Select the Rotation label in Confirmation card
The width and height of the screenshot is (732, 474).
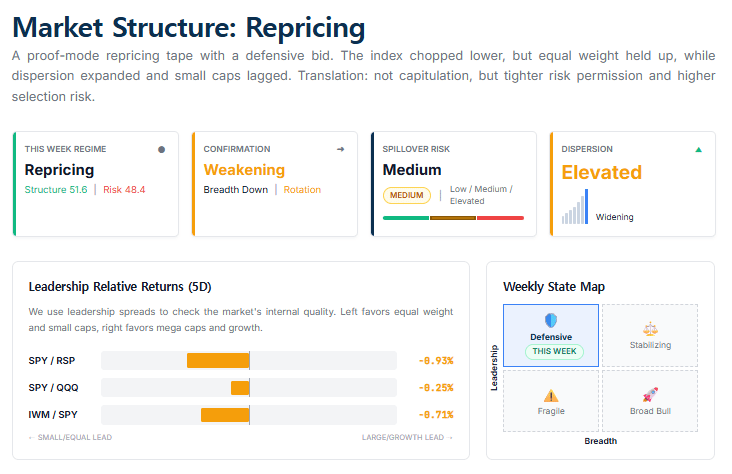pos(302,190)
